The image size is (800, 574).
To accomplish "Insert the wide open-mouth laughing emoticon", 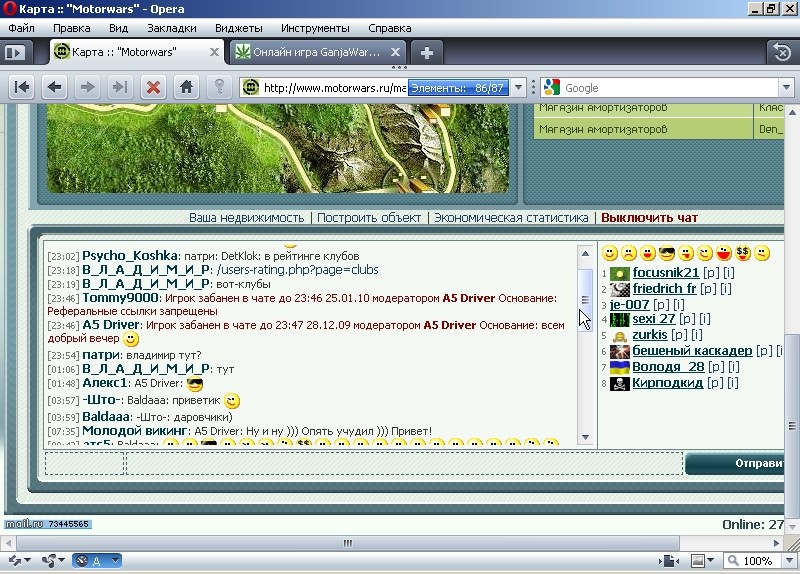I will click(x=724, y=253).
